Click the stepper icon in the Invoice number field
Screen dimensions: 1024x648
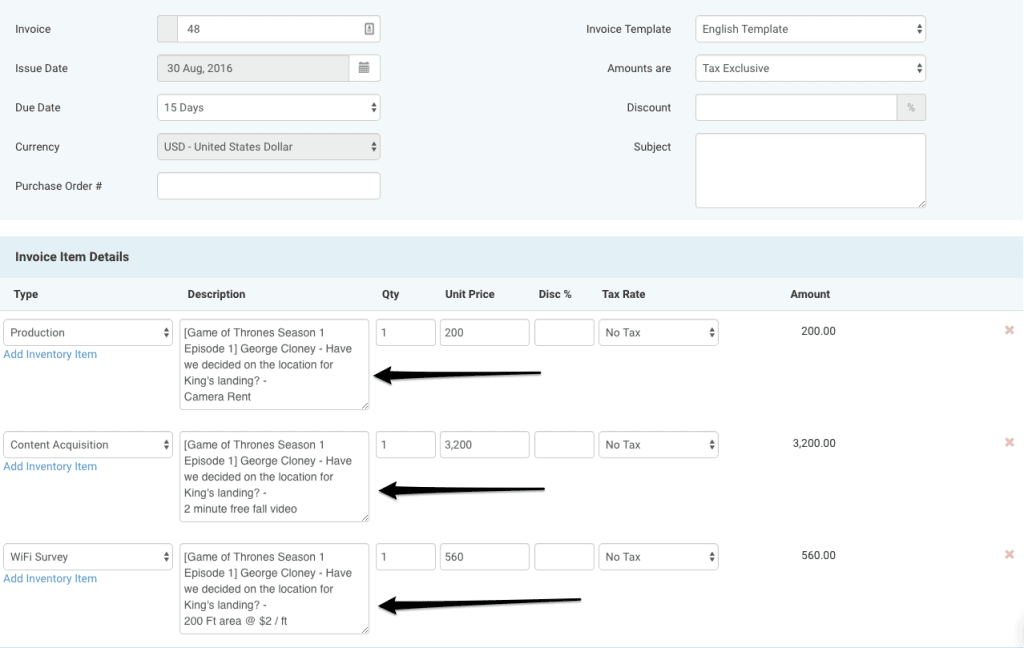369,28
